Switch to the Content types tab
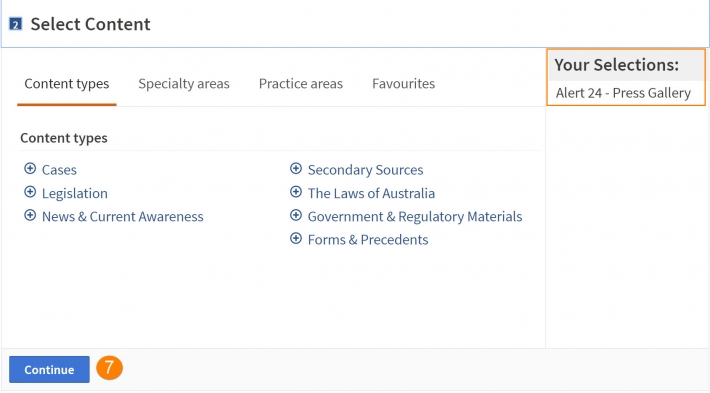The image size is (710, 393). [67, 84]
